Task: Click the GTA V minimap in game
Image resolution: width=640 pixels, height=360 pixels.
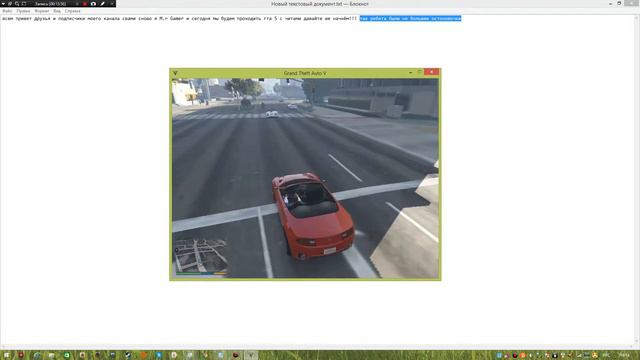Action: pos(200,255)
